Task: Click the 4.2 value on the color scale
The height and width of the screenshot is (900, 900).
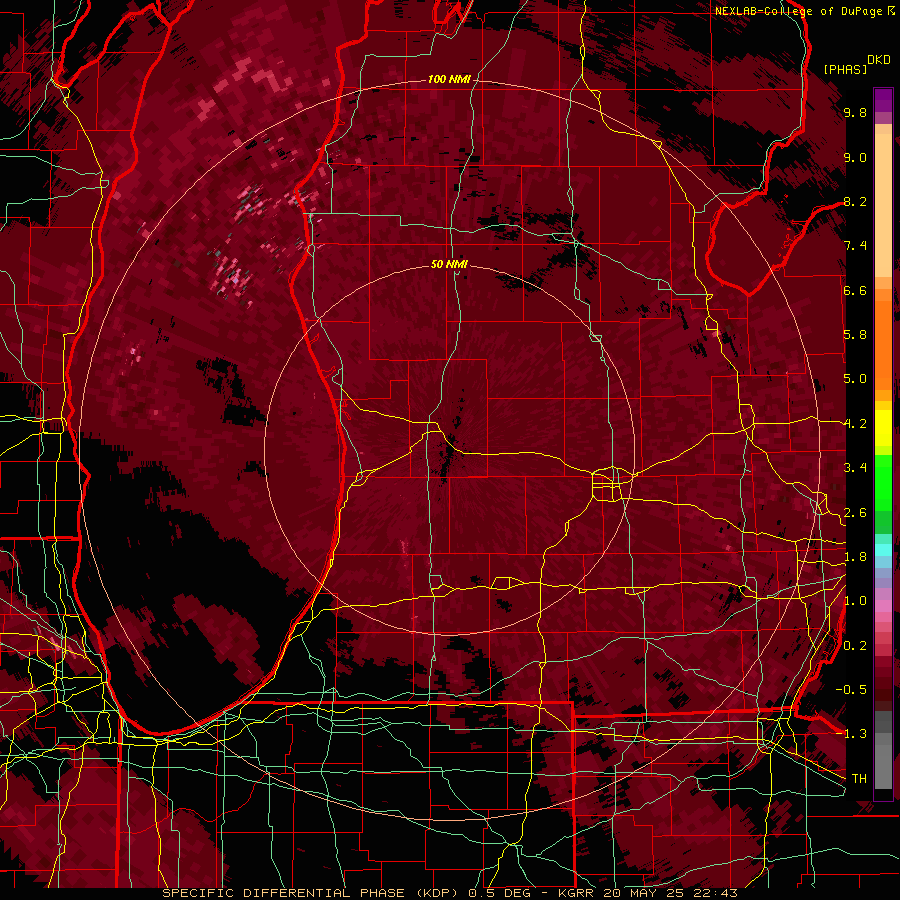Action: tap(855, 424)
